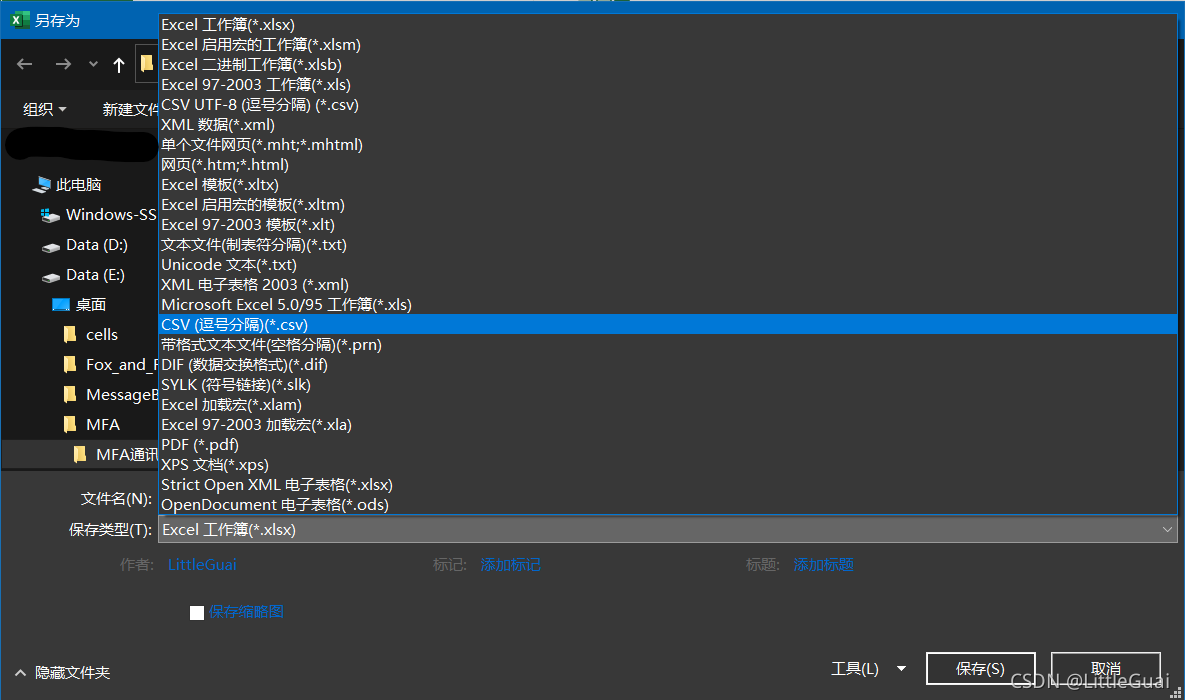Viewport: 1185px width, 700px height.
Task: Choose highlighted CSV (逗号分隔)(*.csv)
Action: pos(668,325)
